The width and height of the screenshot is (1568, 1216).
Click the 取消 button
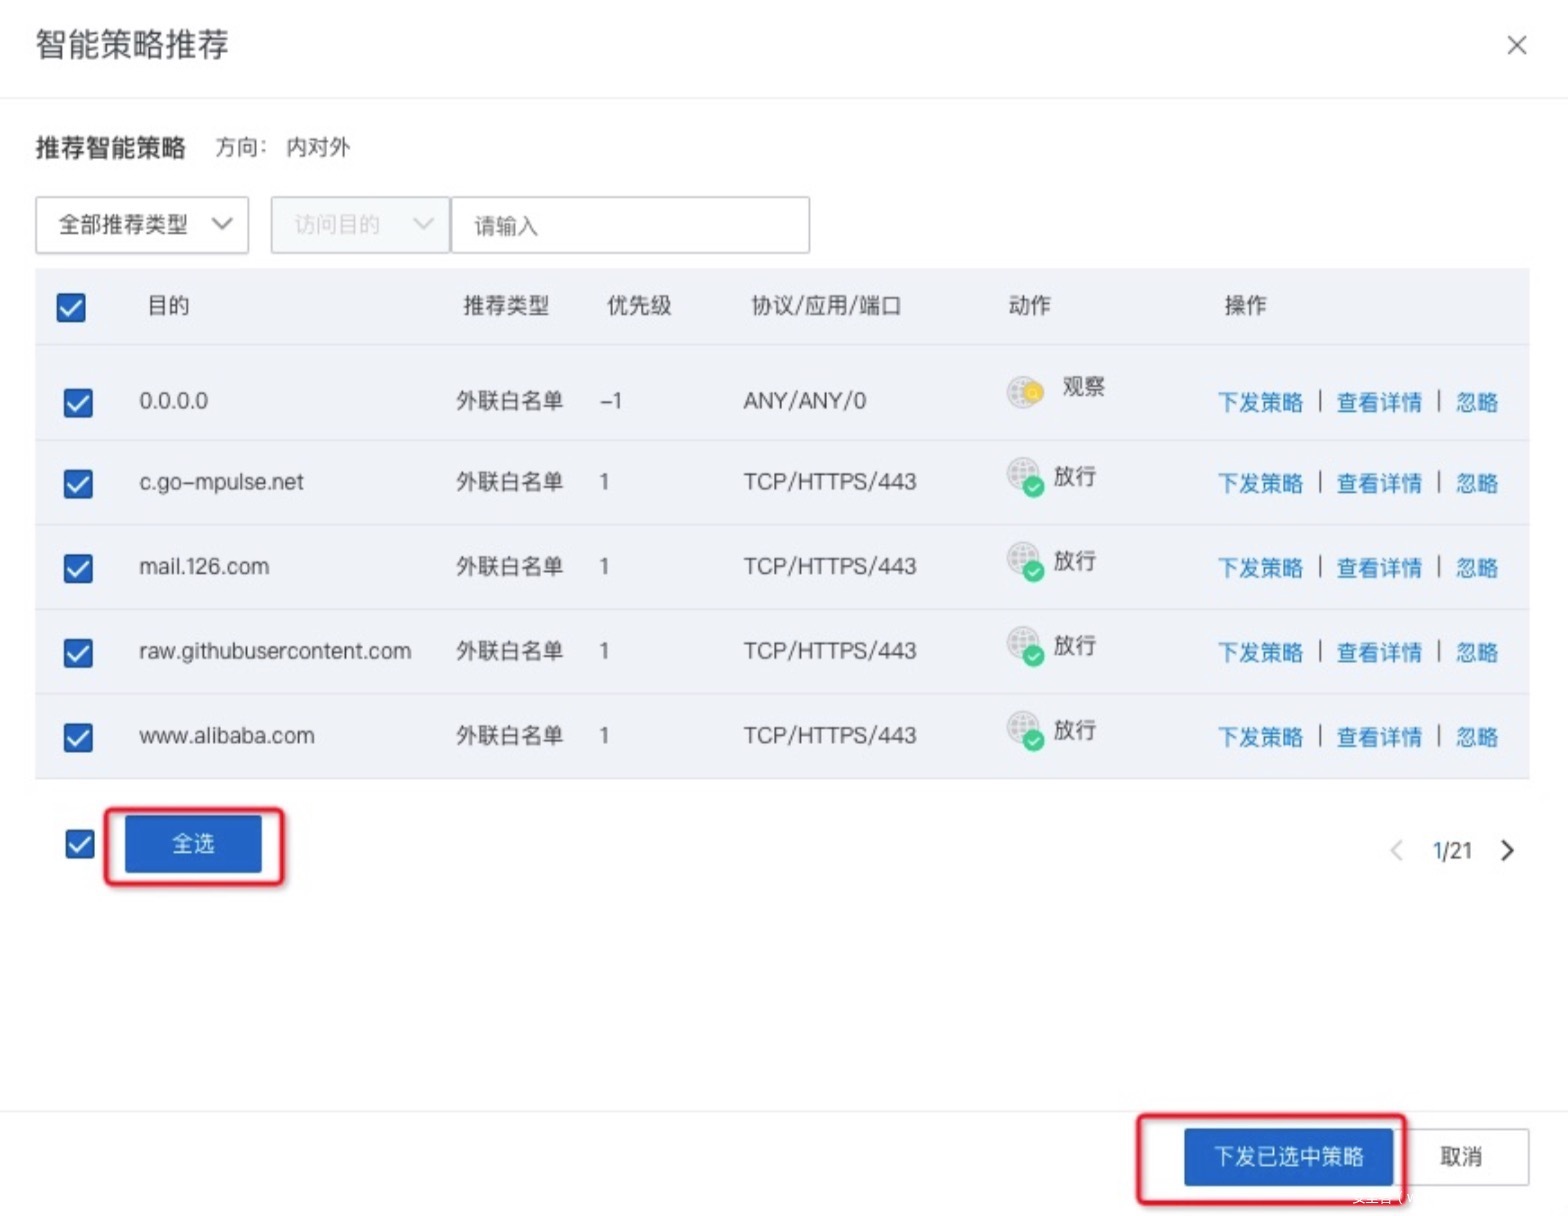[x=1460, y=1157]
